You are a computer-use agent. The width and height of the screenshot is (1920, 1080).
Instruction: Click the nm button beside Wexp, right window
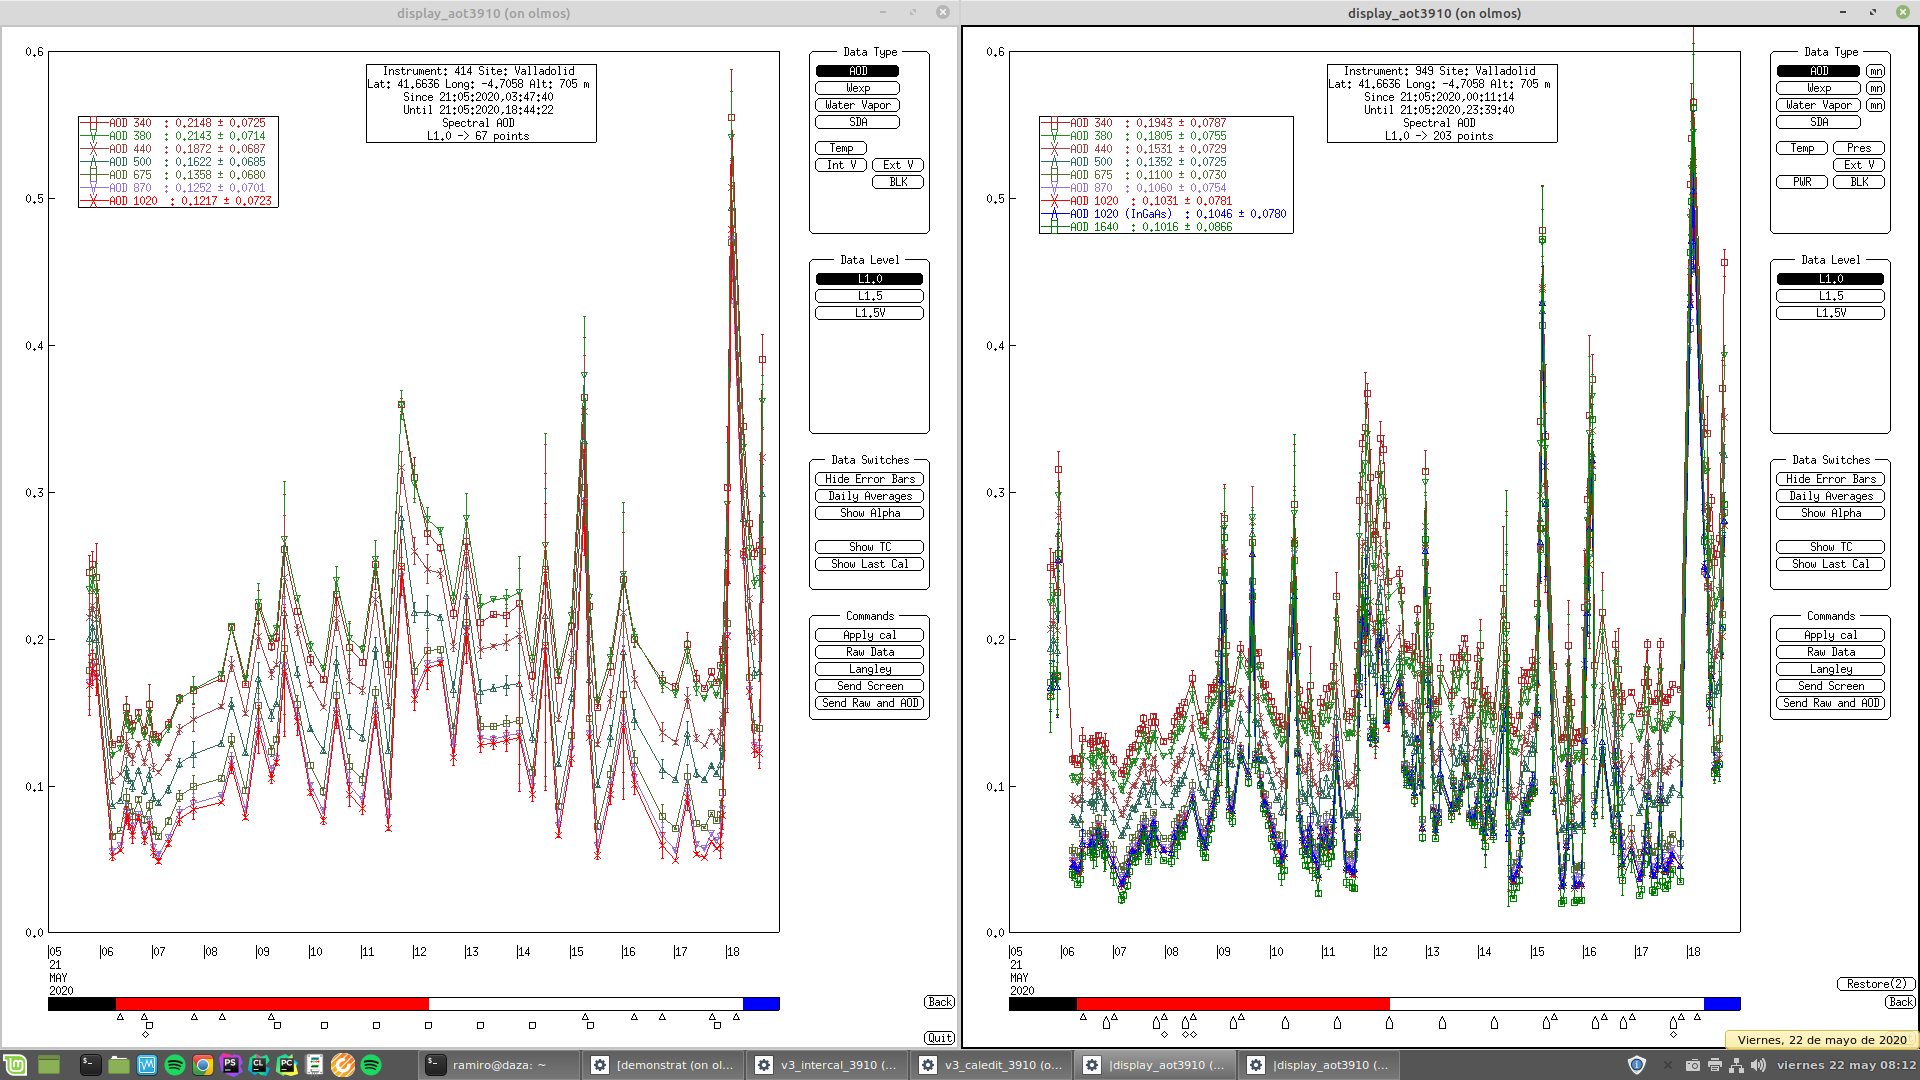pos(1876,88)
